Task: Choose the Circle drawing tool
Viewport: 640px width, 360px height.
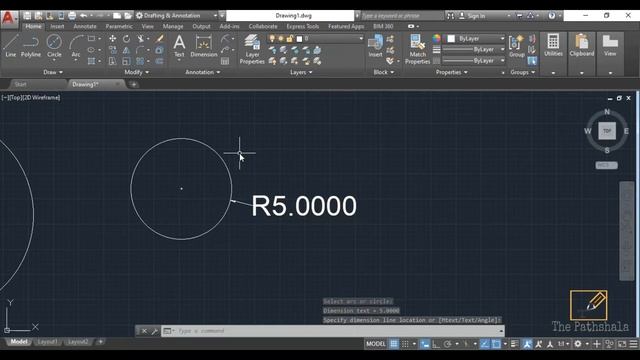Action: pos(54,46)
